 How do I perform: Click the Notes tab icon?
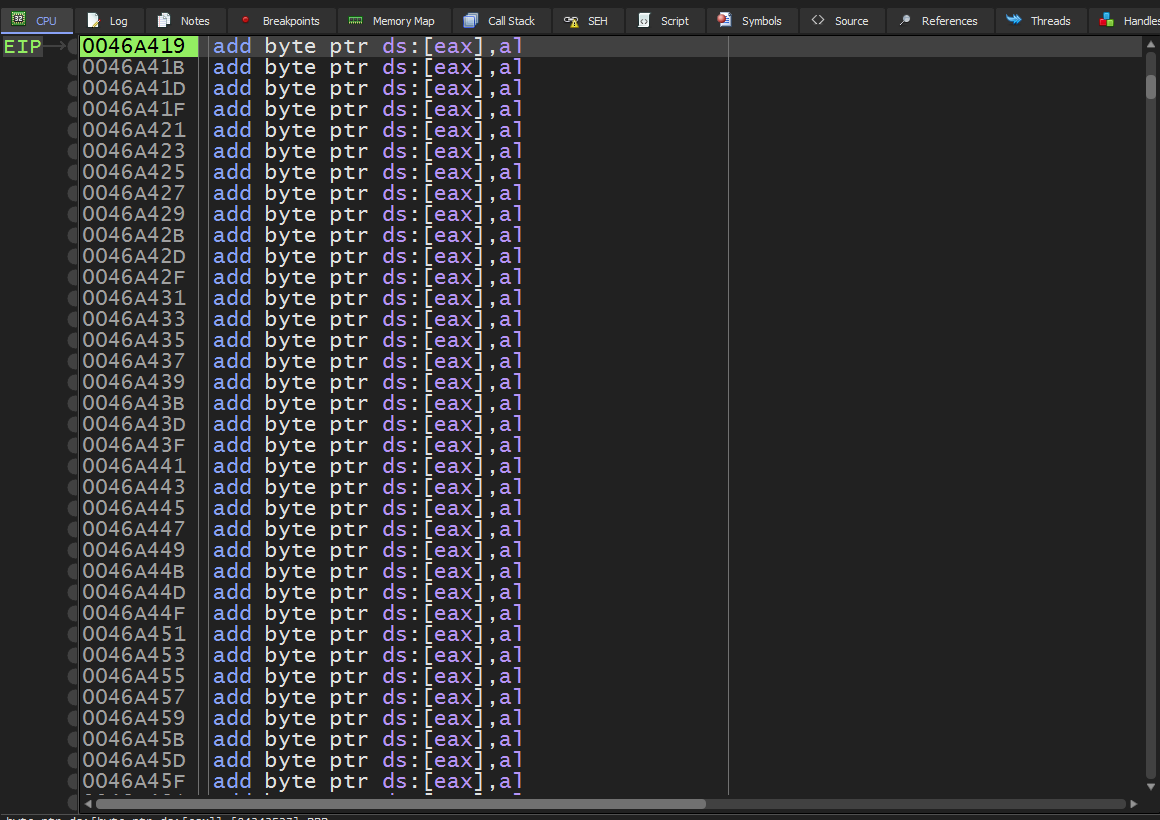click(x=164, y=20)
